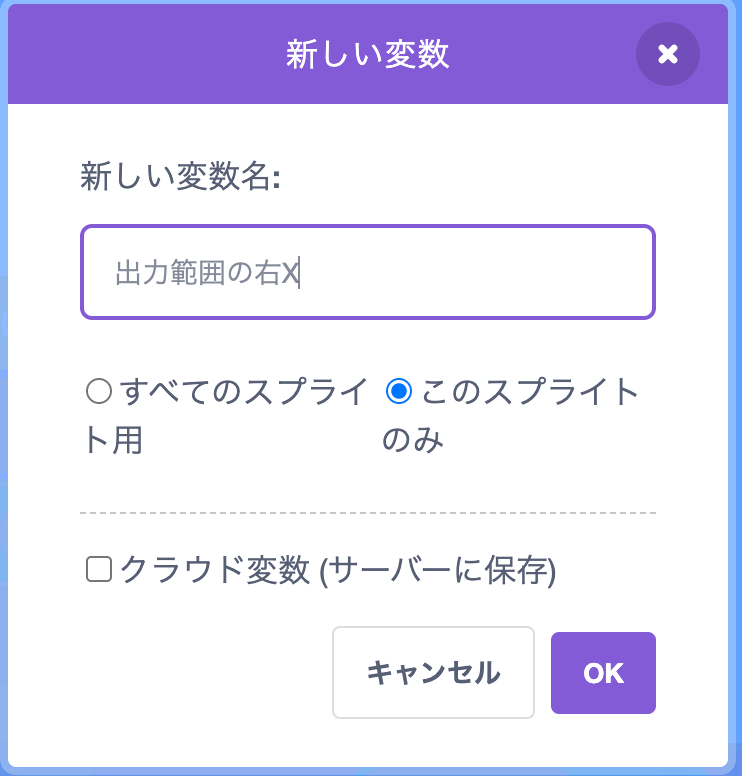This screenshot has height=776, width=742.
Task: Click the variable name text field
Action: 367,272
